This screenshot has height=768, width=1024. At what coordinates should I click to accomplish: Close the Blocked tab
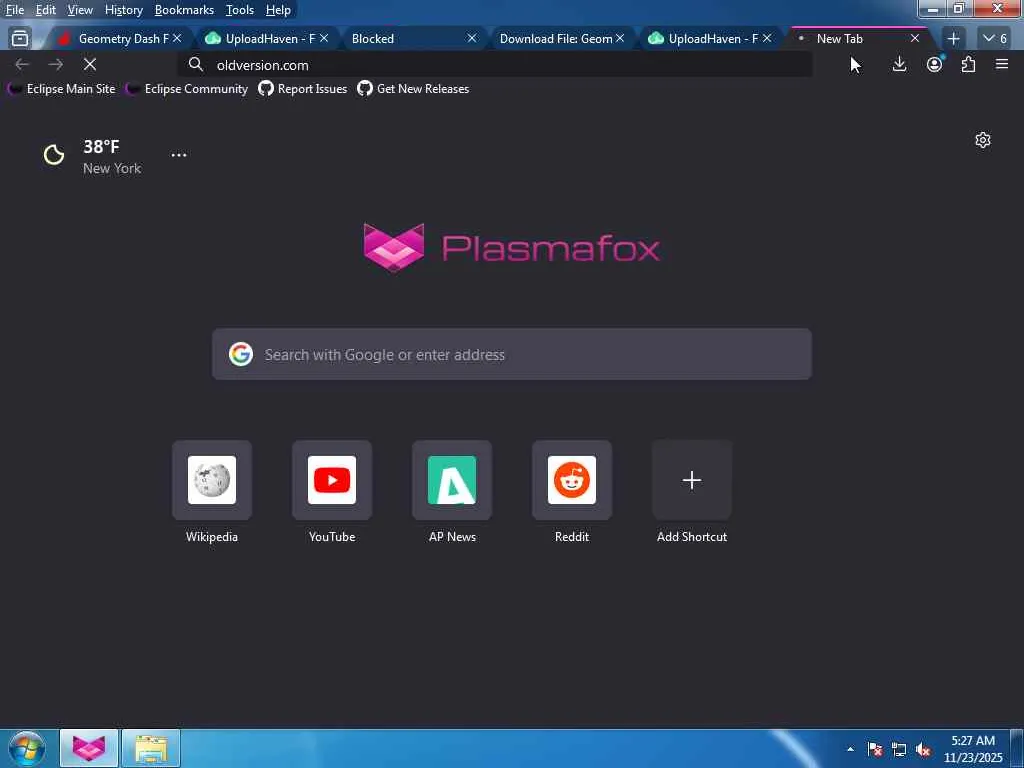click(472, 39)
